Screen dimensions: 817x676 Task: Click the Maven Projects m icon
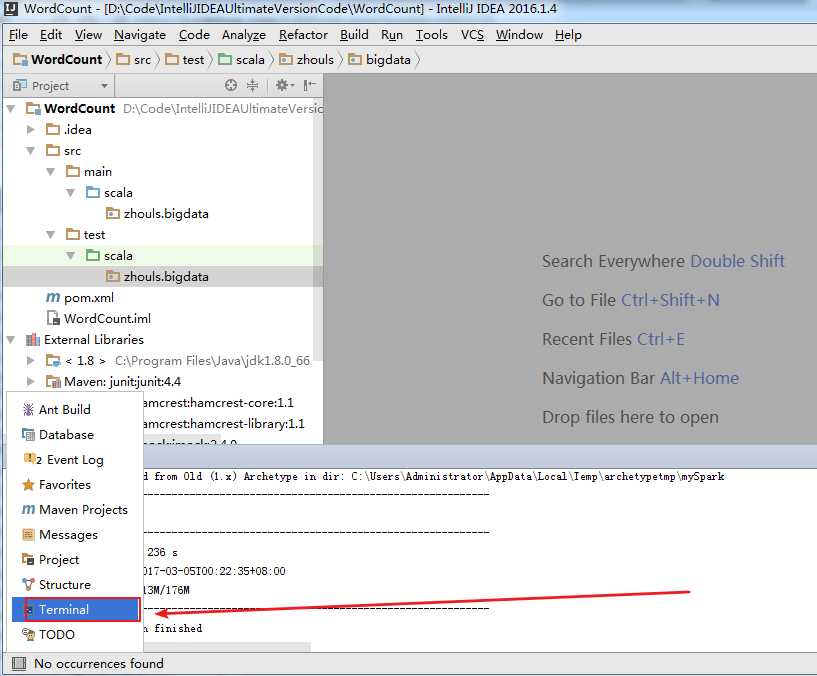click(28, 509)
